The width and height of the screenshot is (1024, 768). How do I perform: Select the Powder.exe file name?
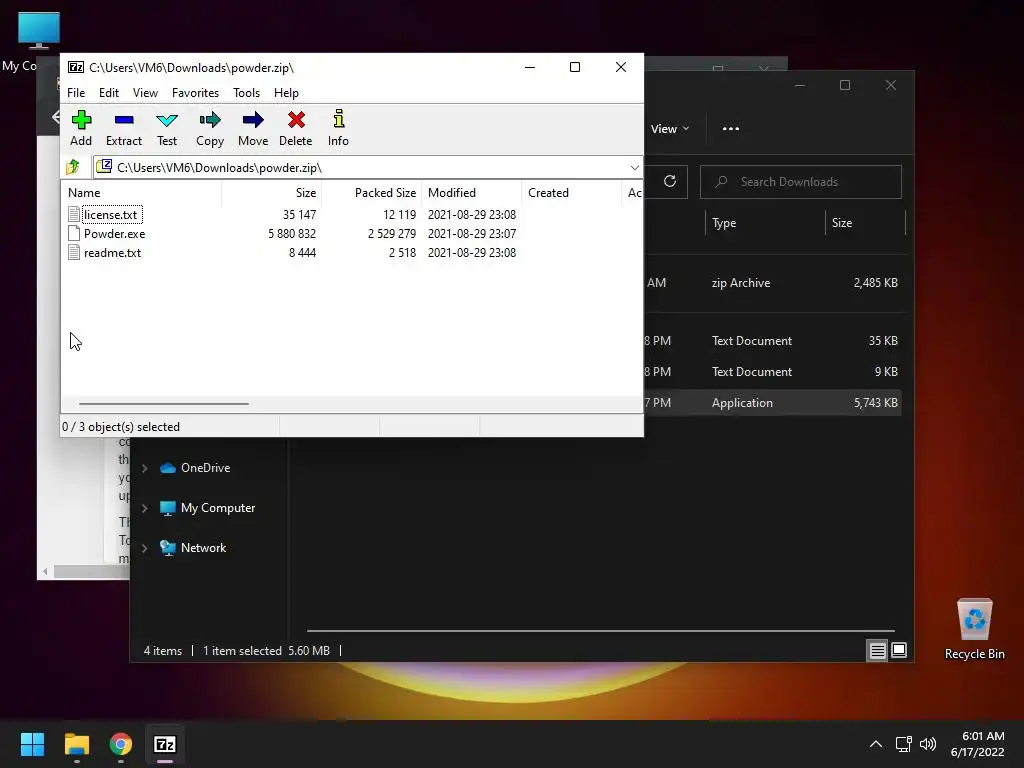tap(114, 233)
